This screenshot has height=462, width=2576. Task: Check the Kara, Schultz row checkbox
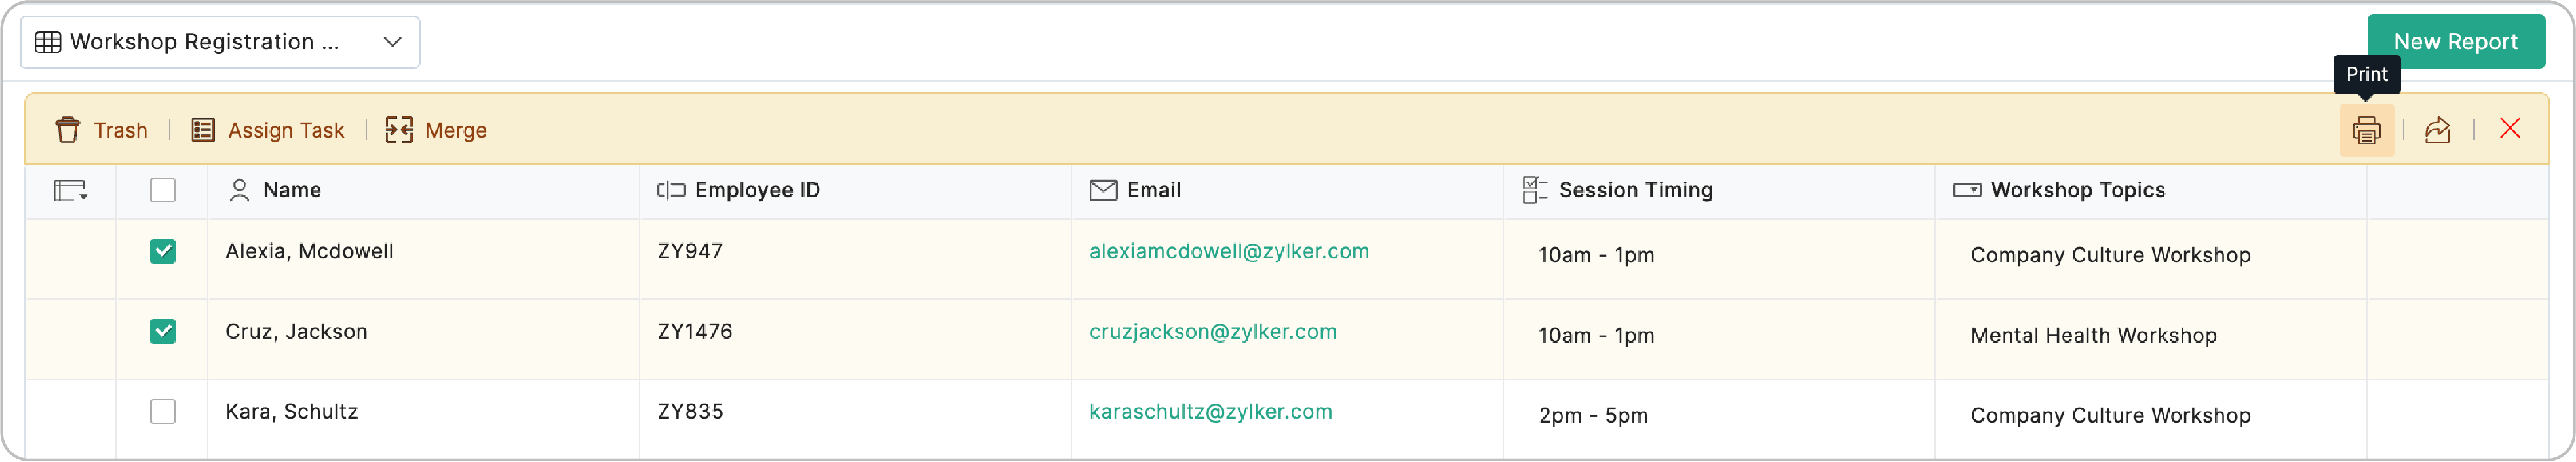pyautogui.click(x=163, y=411)
